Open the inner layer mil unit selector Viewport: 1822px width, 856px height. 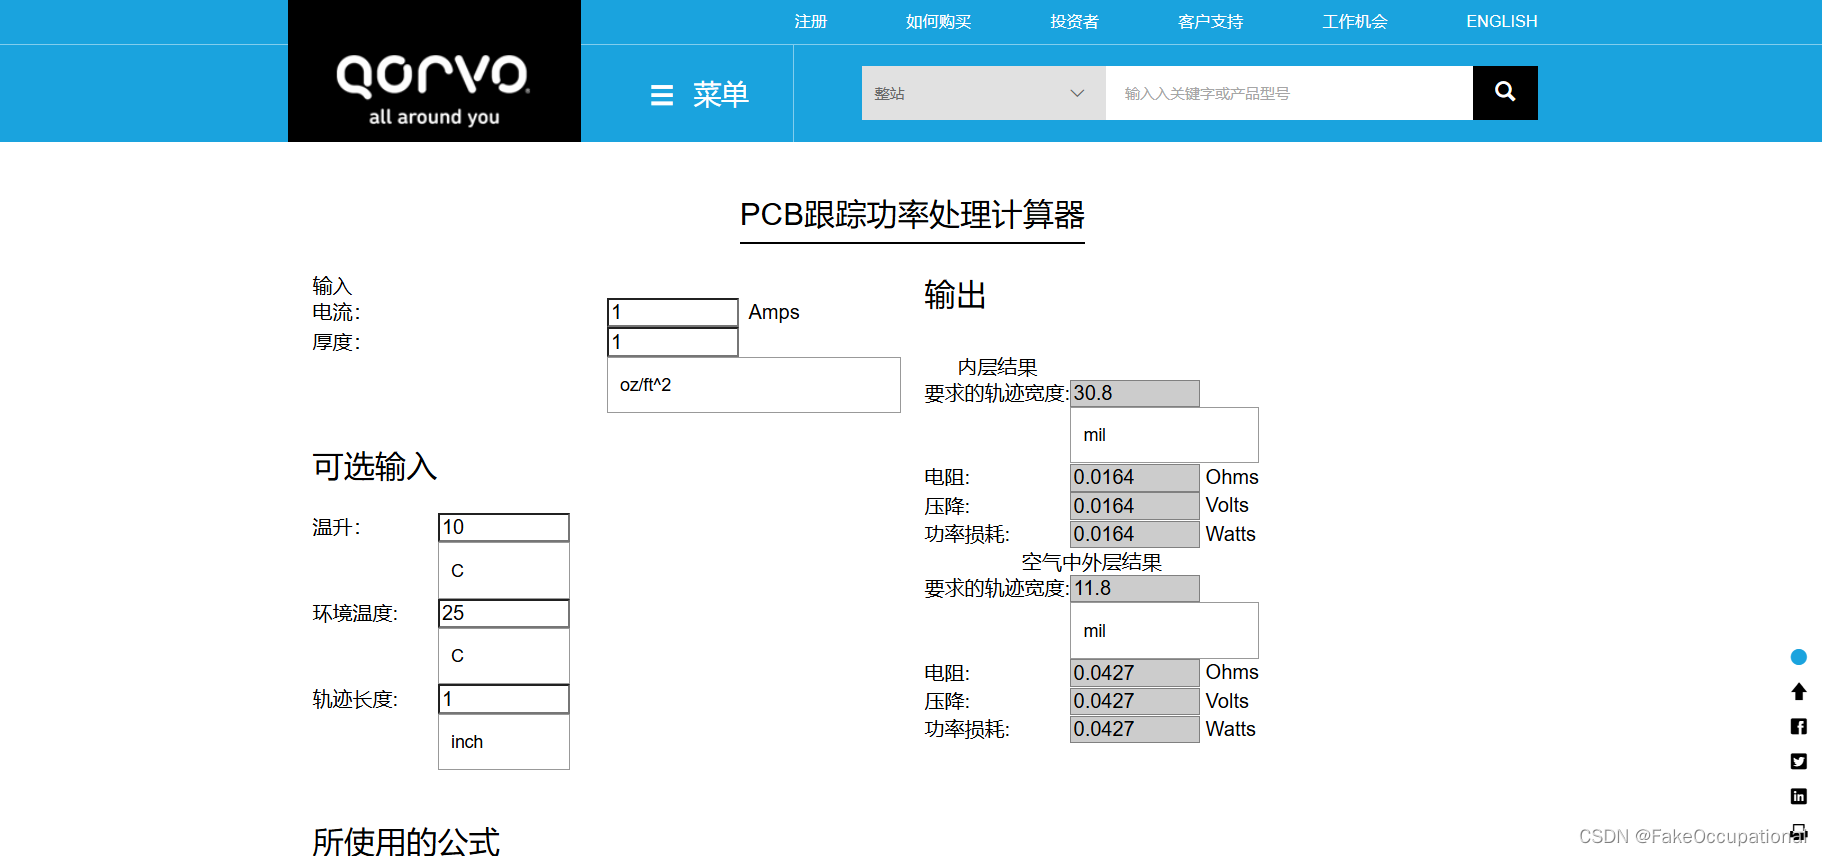1164,435
